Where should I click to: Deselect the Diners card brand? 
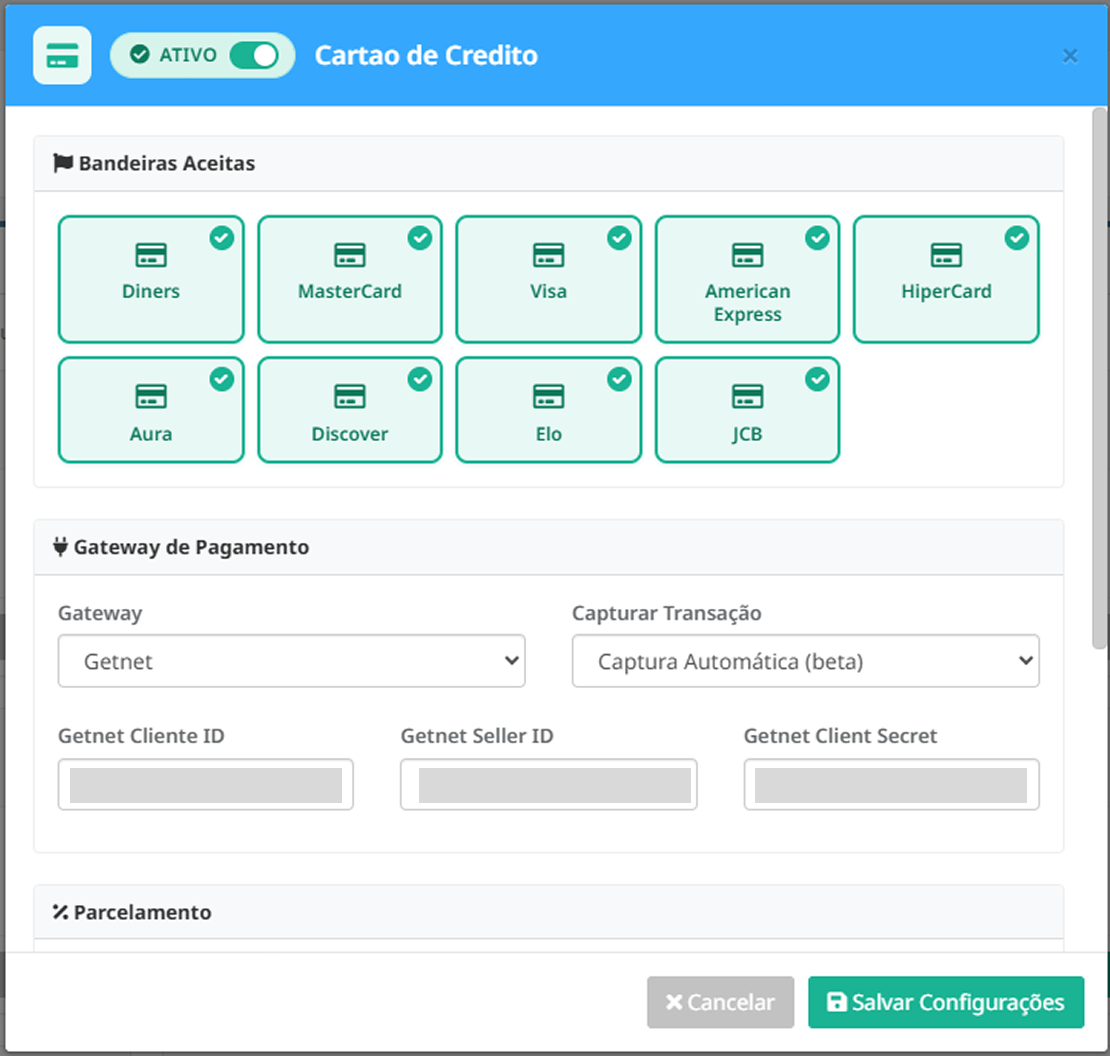coord(151,279)
